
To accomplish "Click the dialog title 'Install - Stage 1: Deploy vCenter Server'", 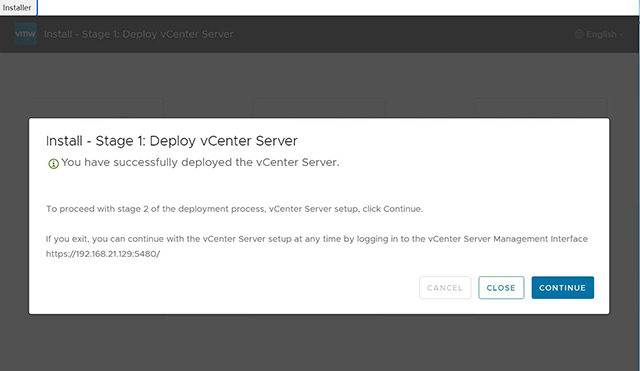I will click(x=171, y=141).
